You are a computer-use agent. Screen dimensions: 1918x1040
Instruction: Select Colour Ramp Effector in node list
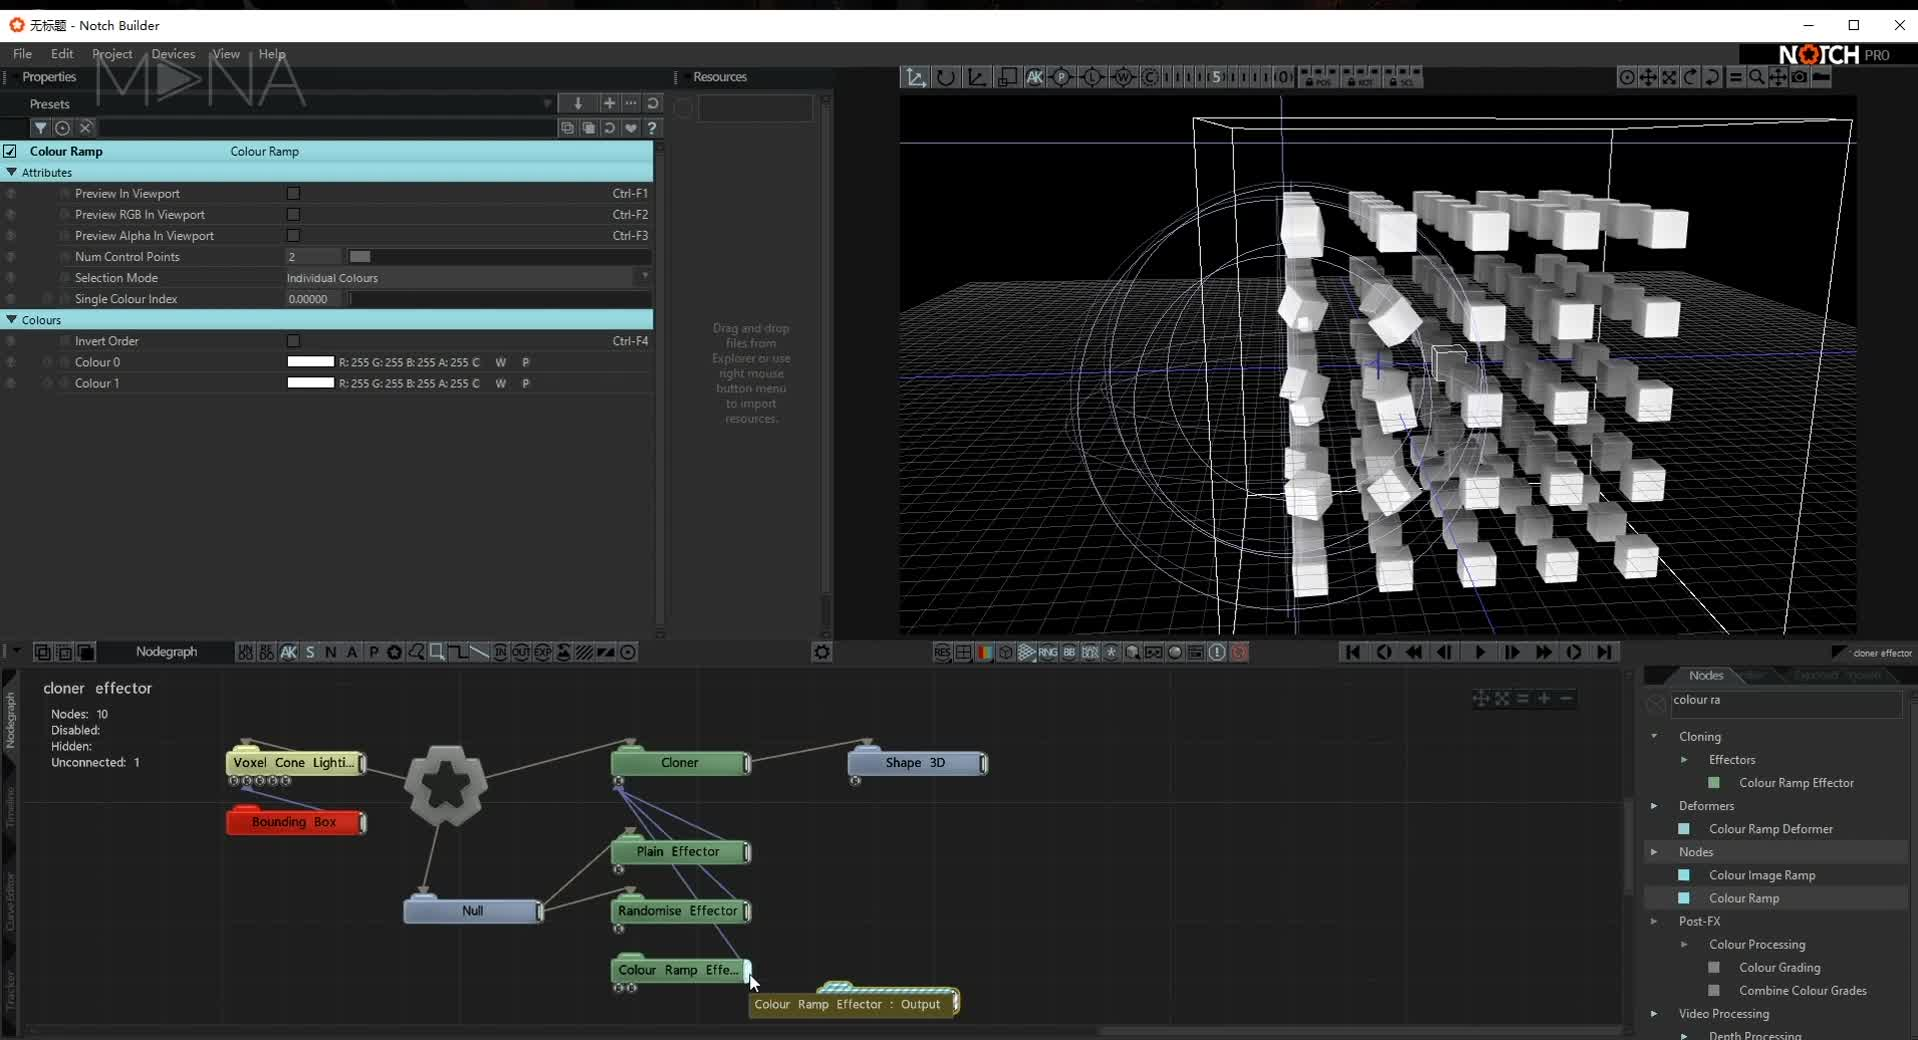point(1796,783)
